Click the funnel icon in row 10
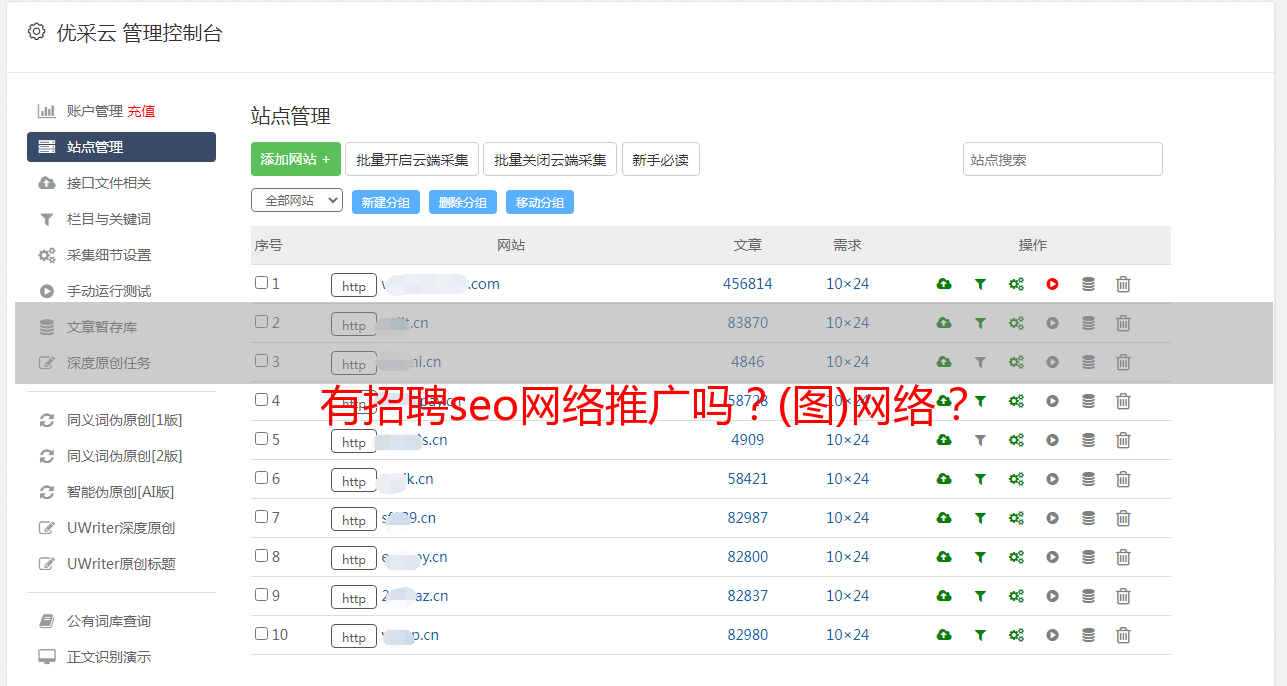 coord(980,635)
